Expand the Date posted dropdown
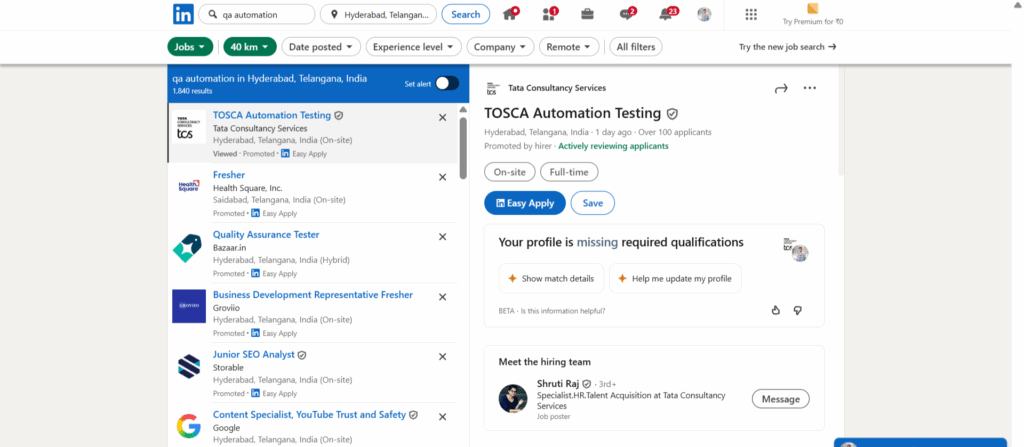This screenshot has height=447, width=1024. (321, 46)
